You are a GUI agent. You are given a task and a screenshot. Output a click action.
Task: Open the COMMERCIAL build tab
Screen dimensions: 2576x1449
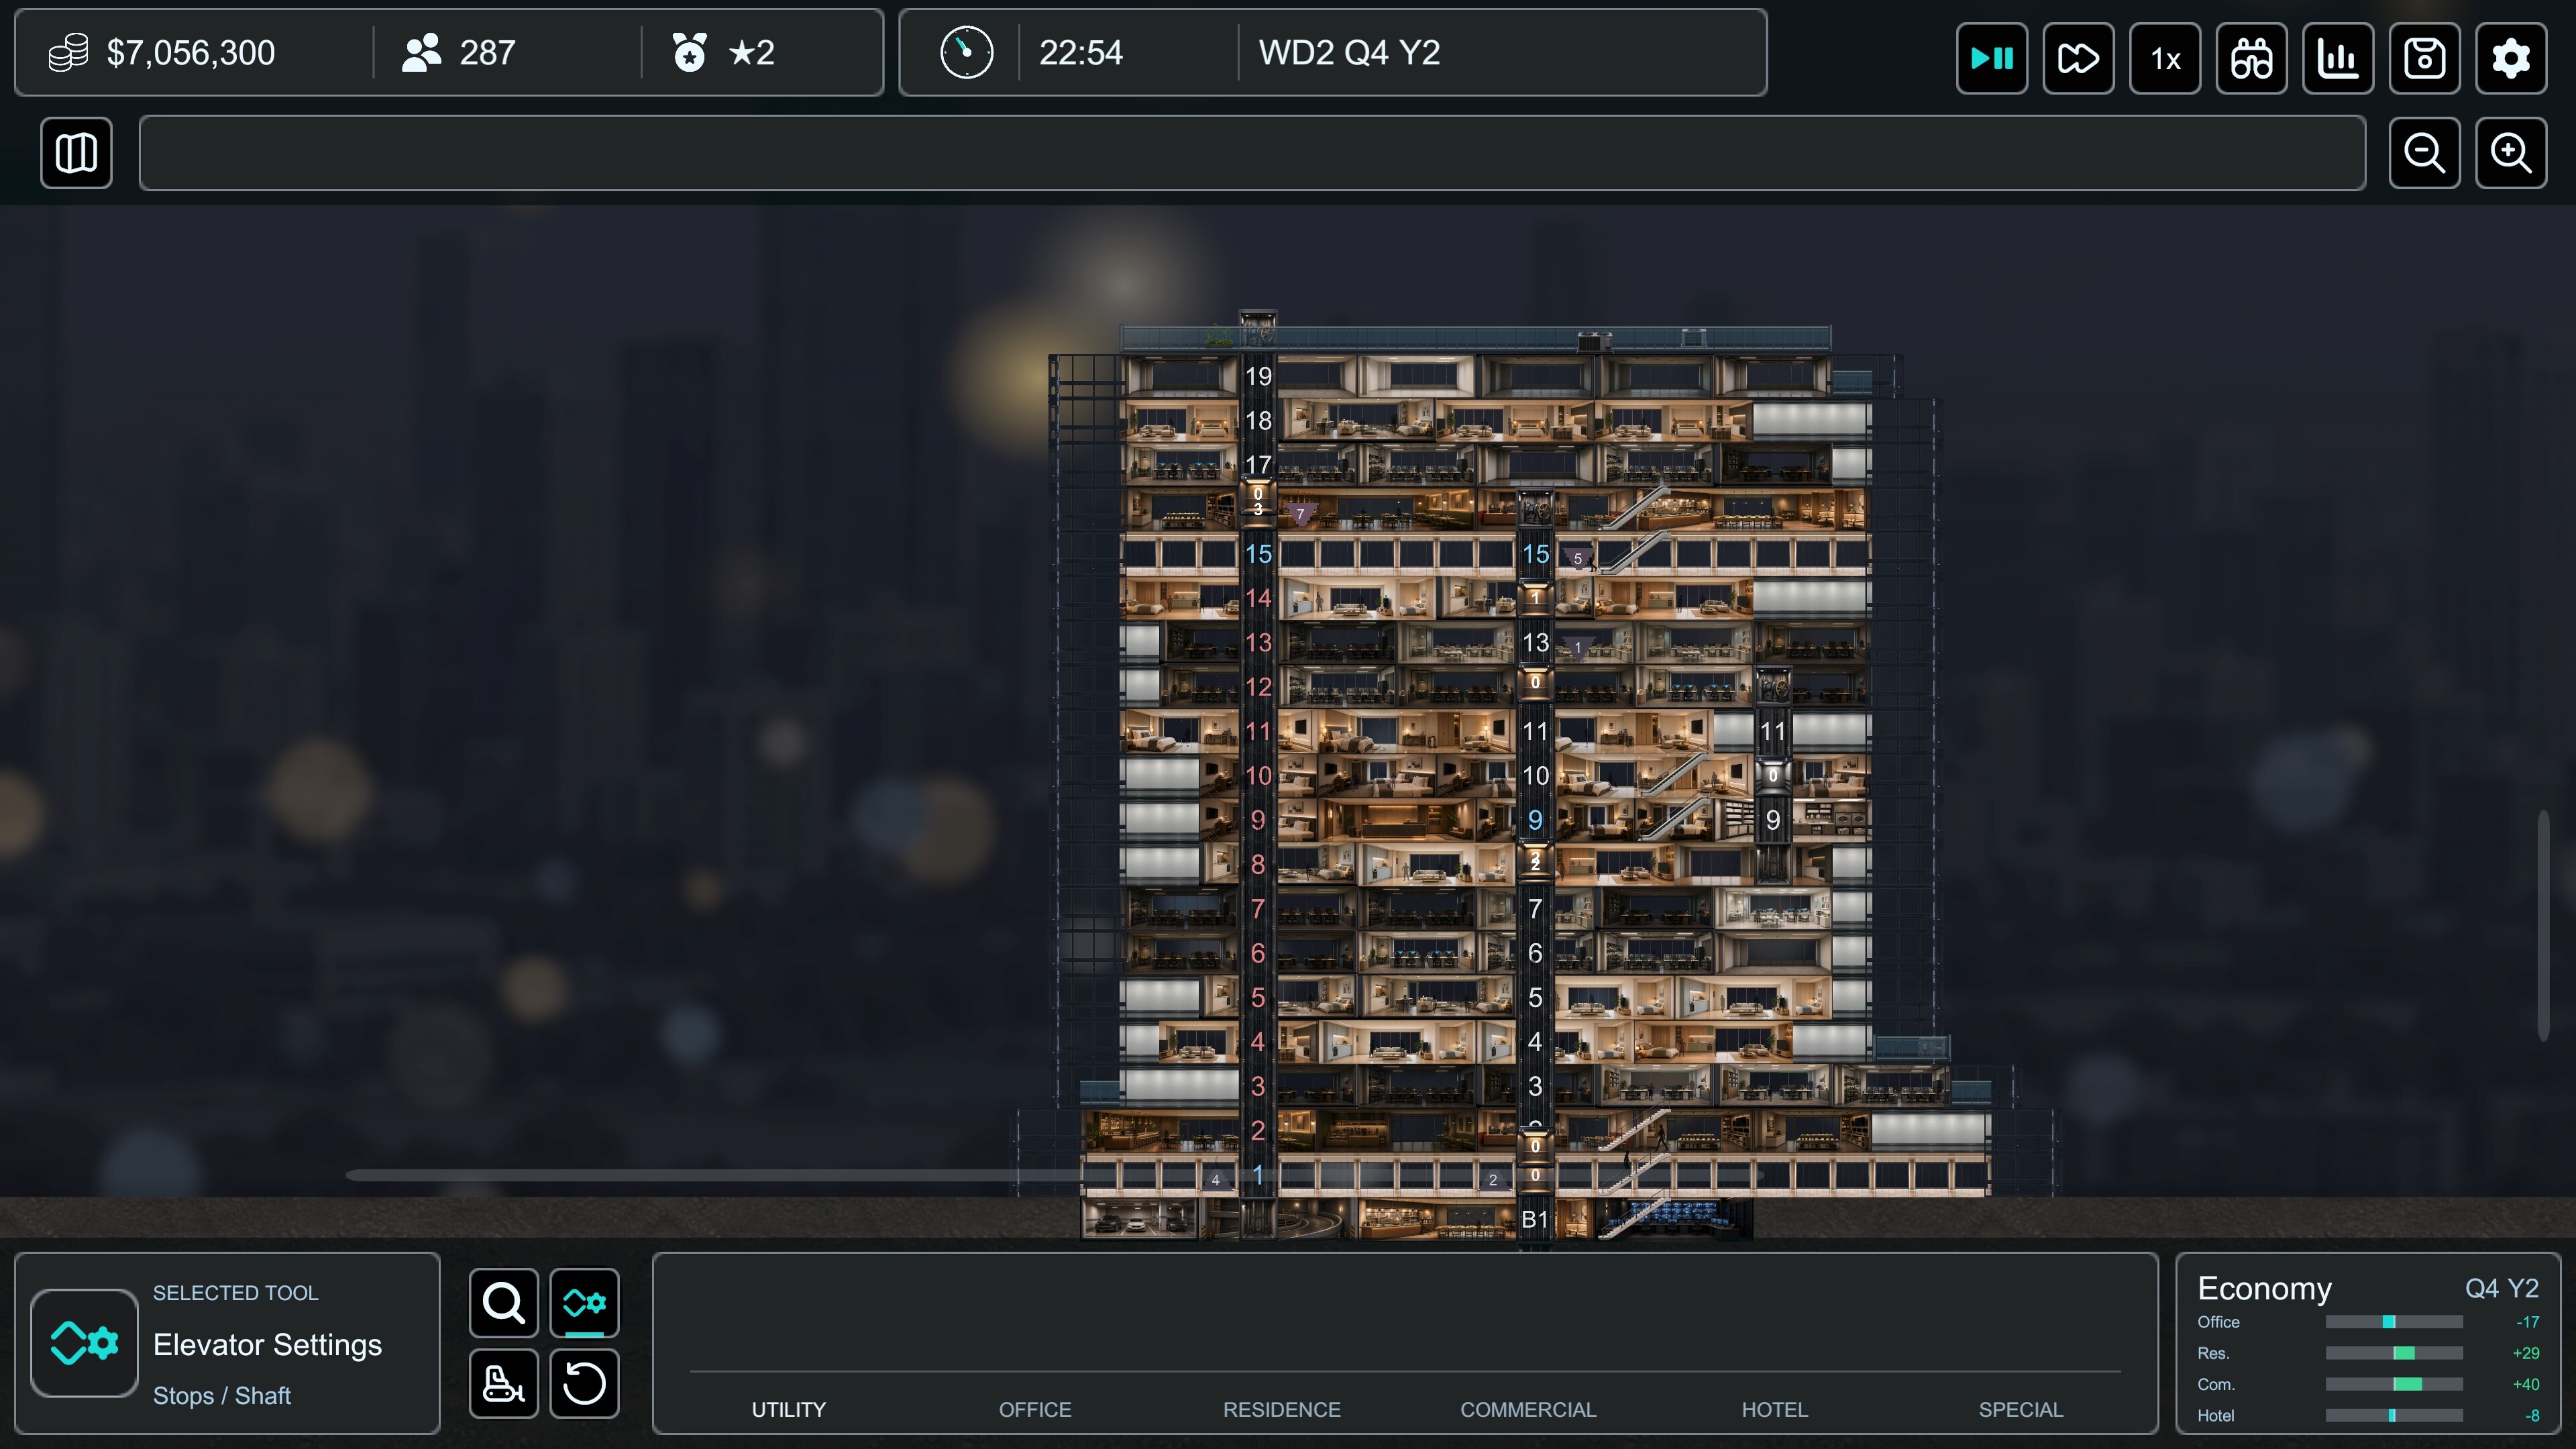tap(1528, 1409)
